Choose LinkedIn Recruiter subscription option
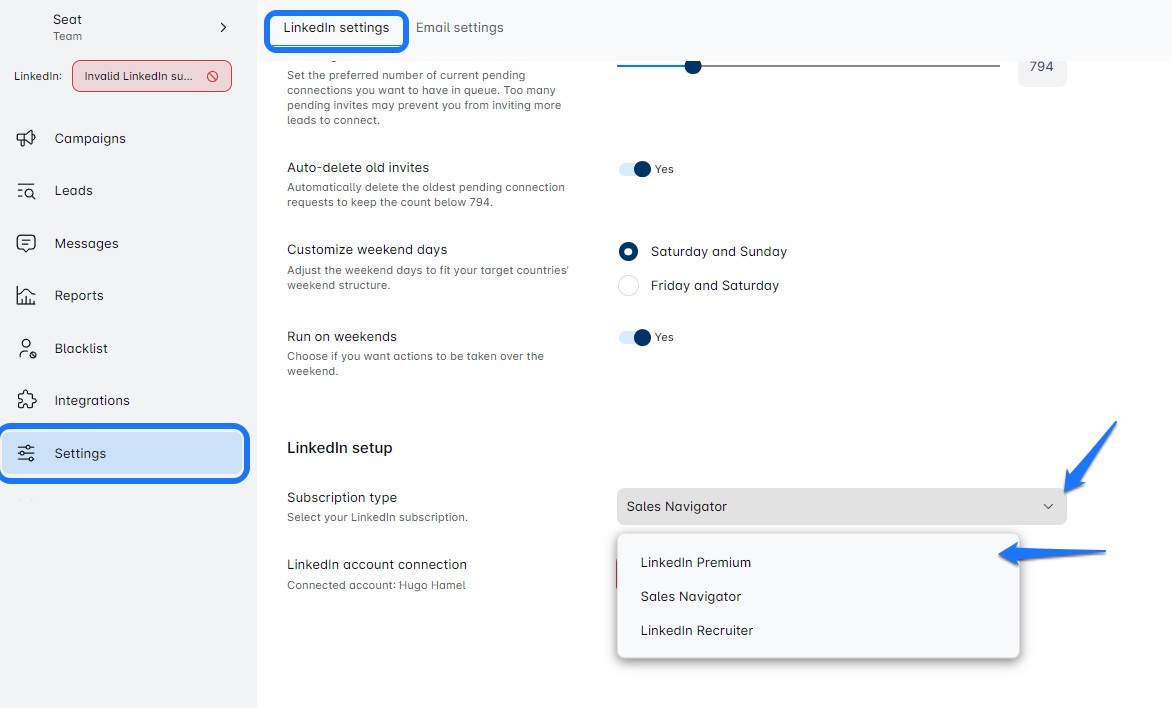 [x=697, y=630]
